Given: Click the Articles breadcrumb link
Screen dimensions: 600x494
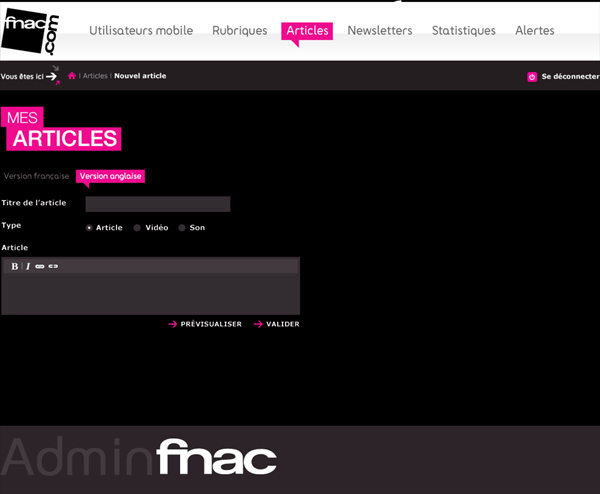Looking at the screenshot, I should point(95,76).
